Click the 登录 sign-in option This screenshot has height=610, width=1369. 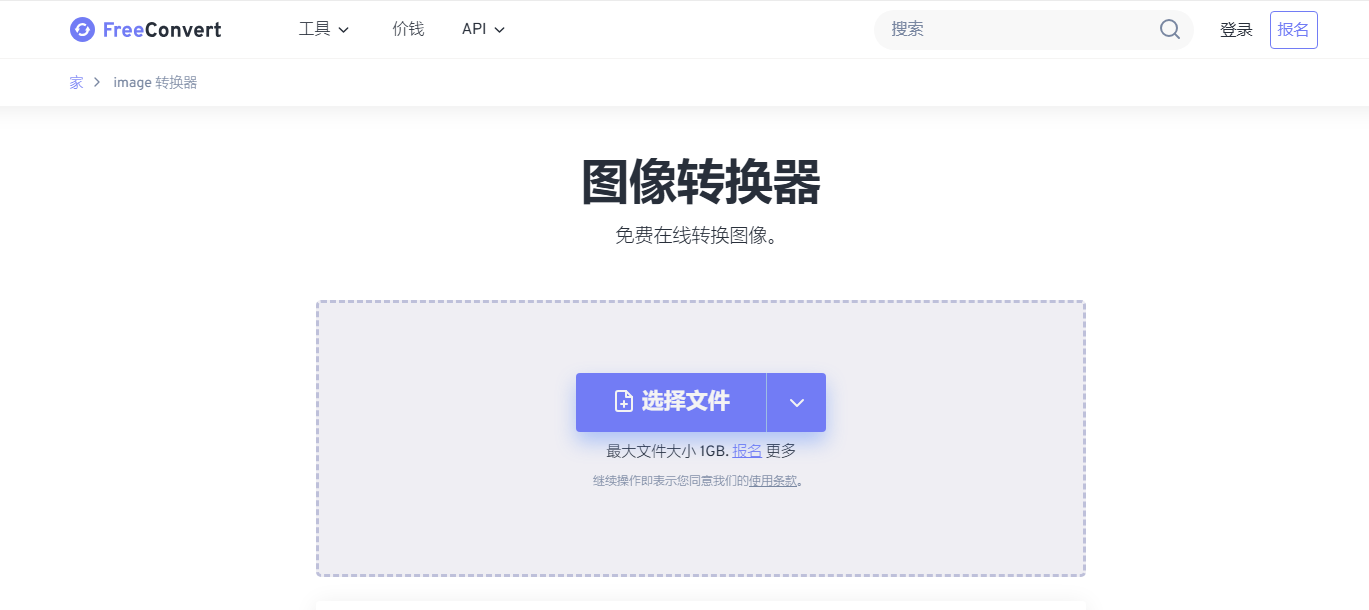coord(1235,29)
